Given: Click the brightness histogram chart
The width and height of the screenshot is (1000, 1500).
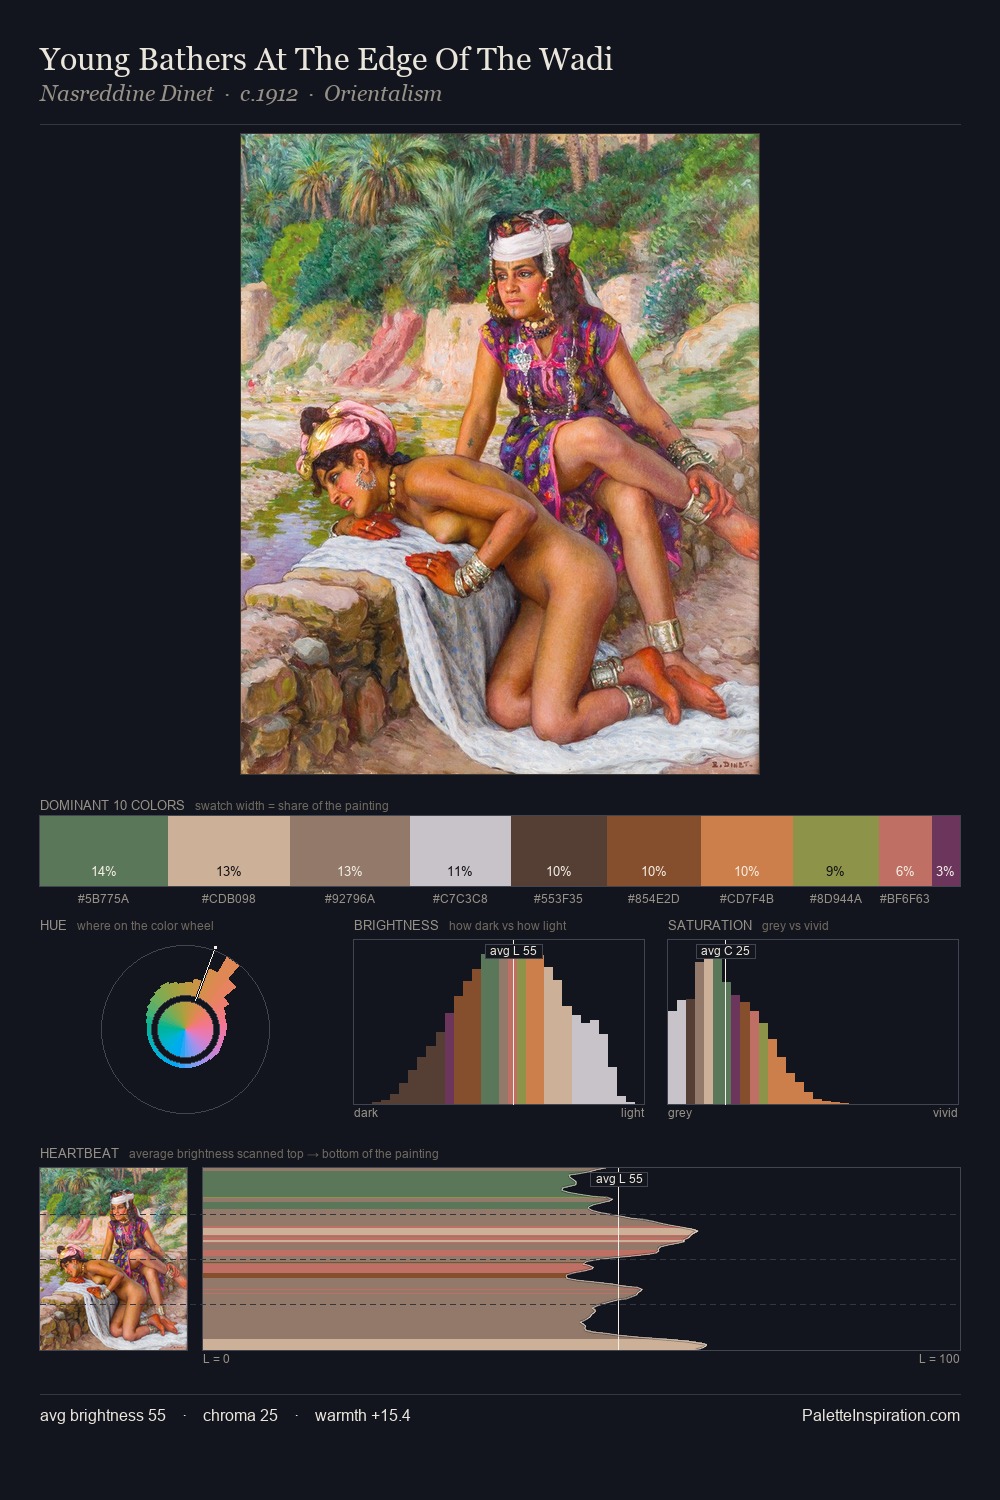Looking at the screenshot, I should 499,1022.
